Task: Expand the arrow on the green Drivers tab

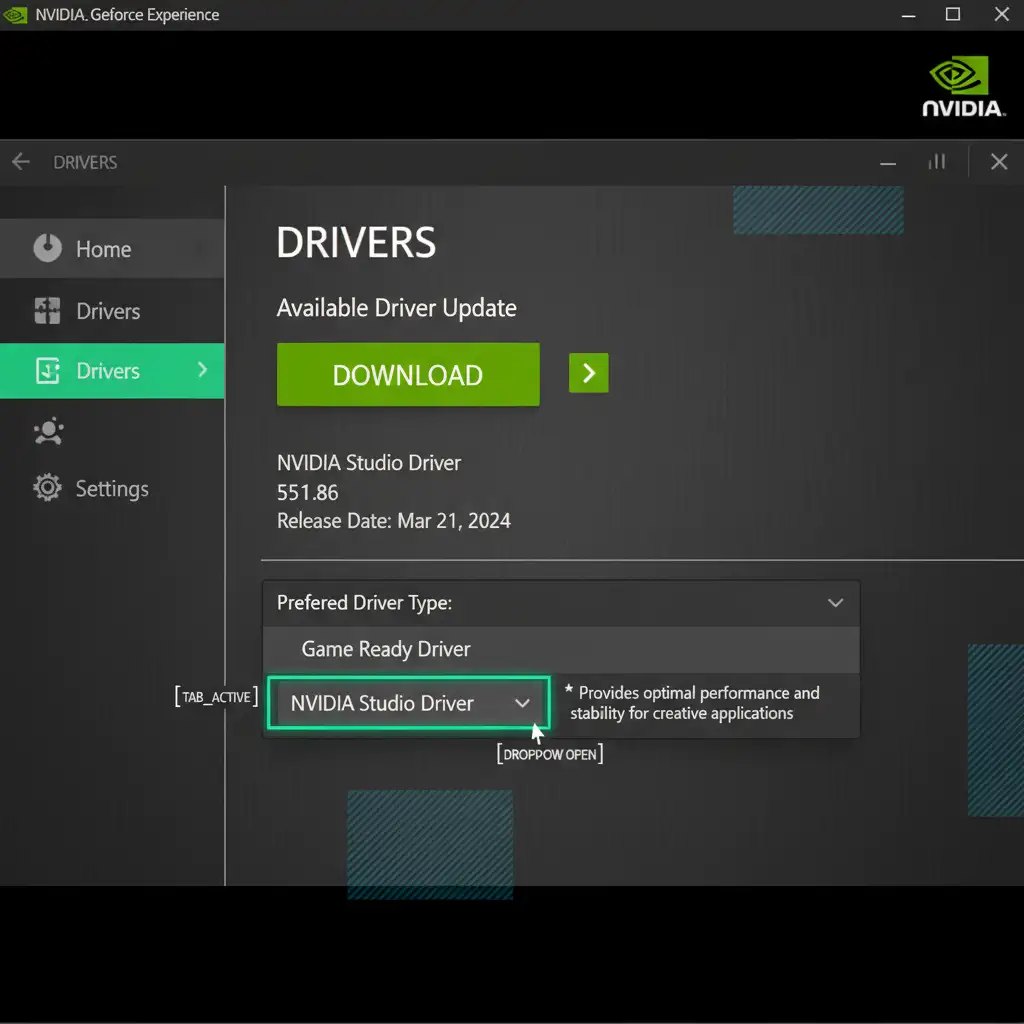Action: 203,370
